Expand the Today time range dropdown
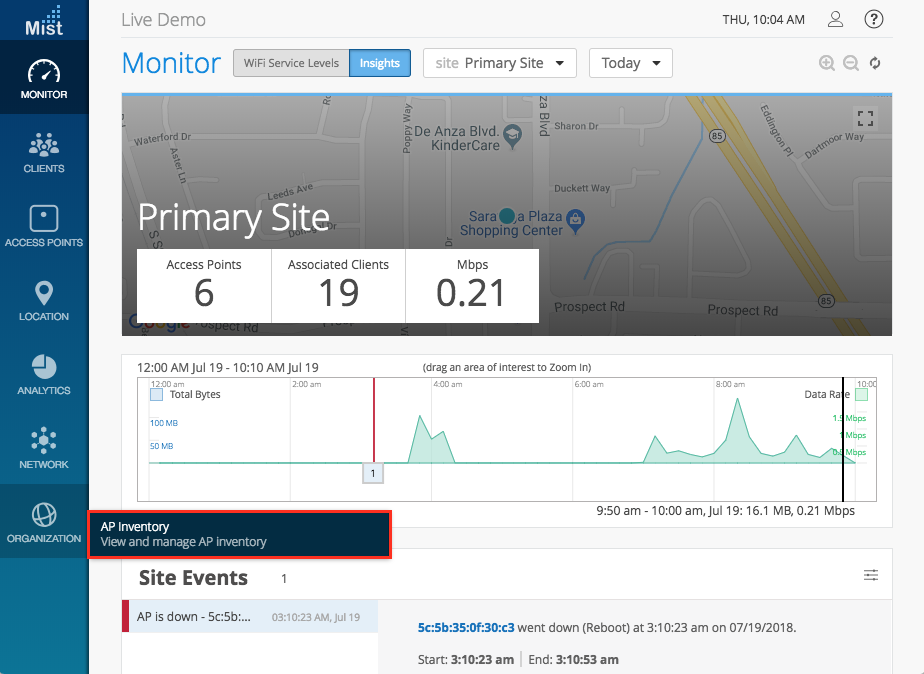924x674 pixels. pos(630,63)
